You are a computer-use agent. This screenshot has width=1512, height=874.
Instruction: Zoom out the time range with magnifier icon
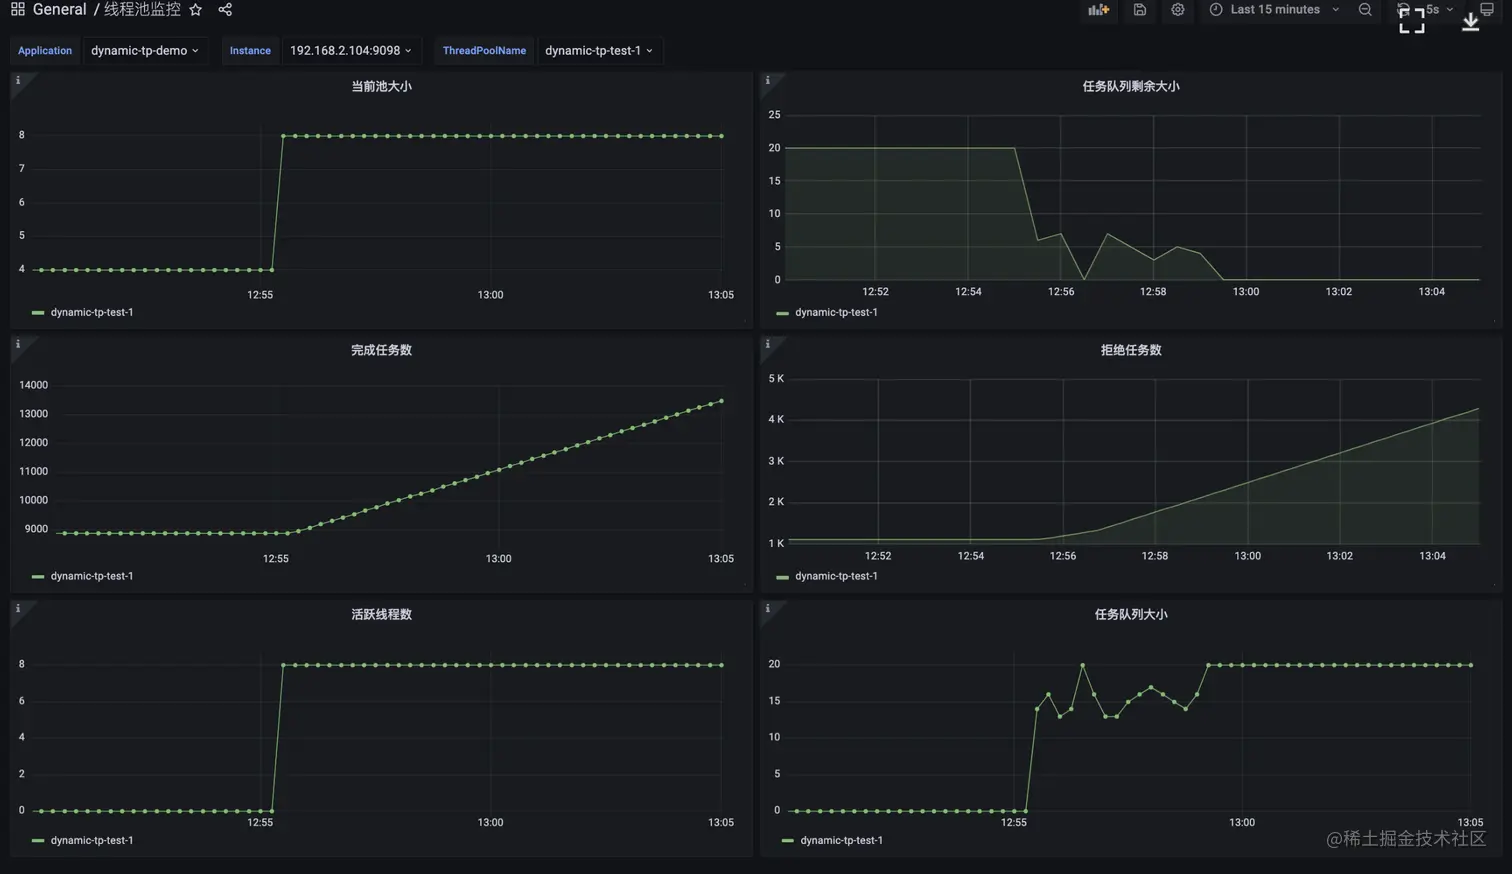tap(1365, 9)
